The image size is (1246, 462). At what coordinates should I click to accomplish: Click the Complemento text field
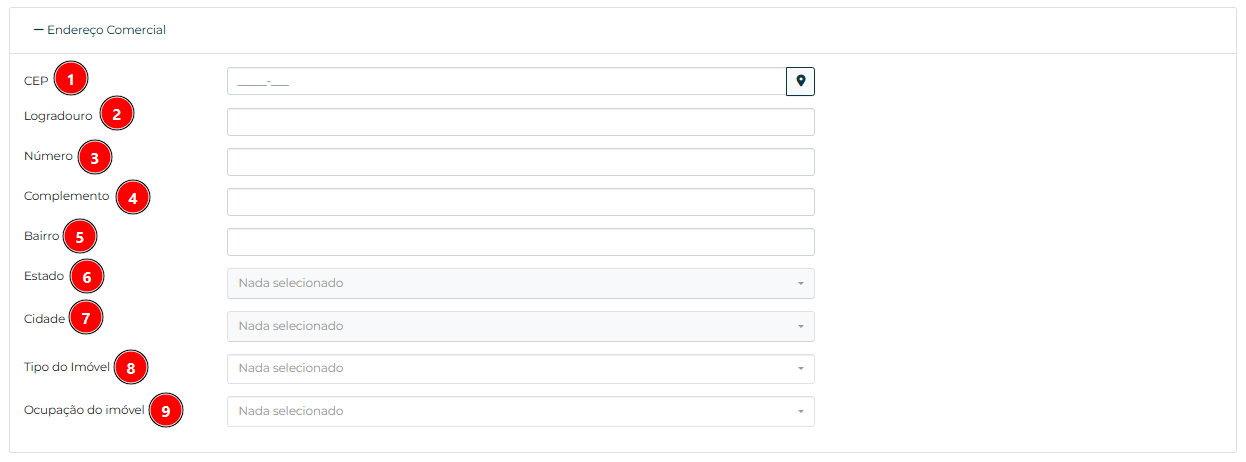tap(520, 202)
